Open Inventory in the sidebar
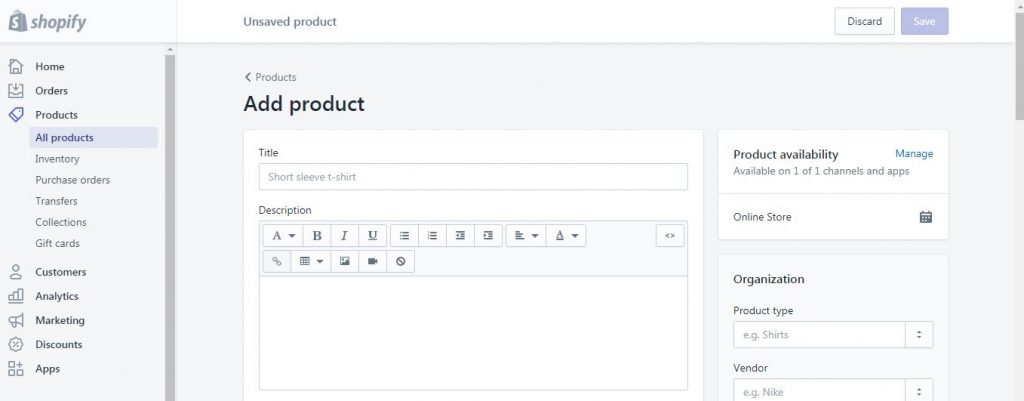This screenshot has width=1024, height=401. [57, 159]
